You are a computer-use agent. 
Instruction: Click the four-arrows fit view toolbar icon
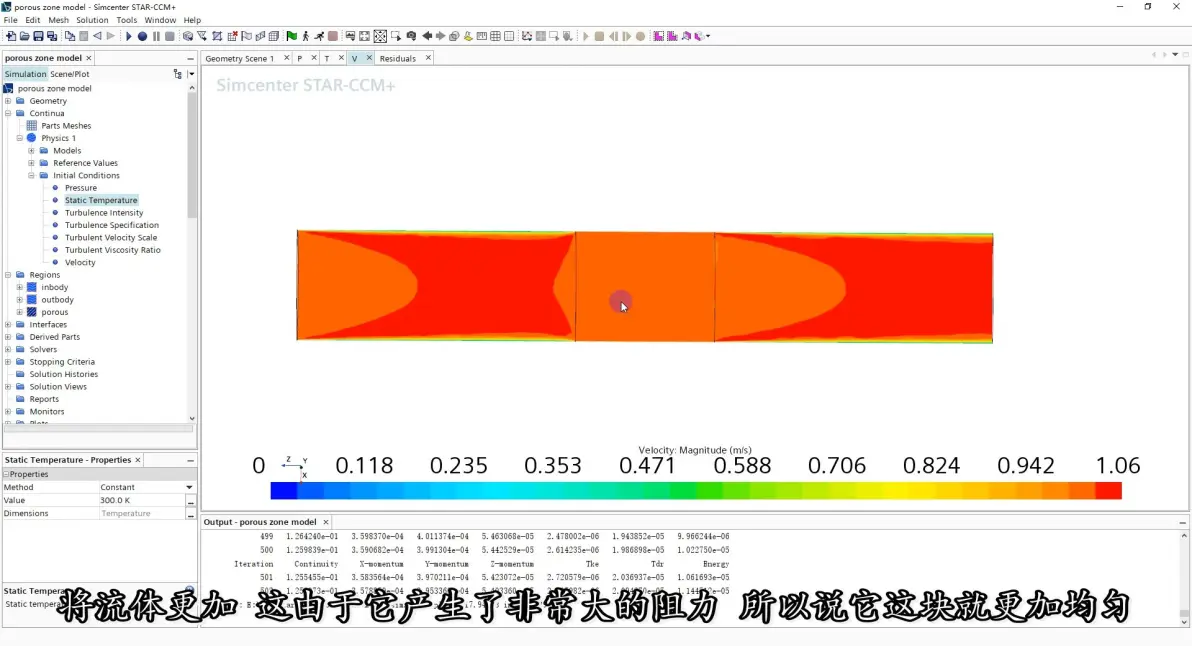[x=365, y=36]
